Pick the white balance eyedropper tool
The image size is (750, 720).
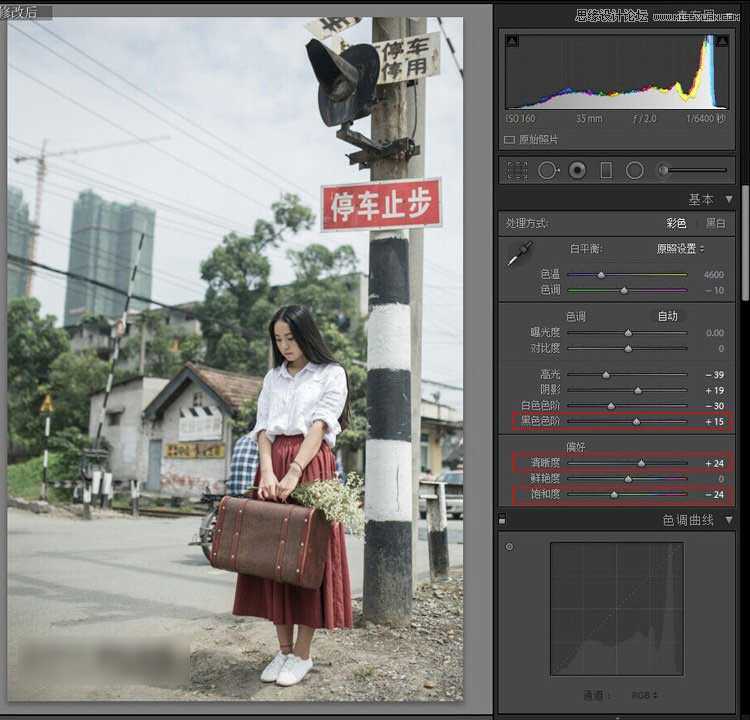[x=520, y=253]
